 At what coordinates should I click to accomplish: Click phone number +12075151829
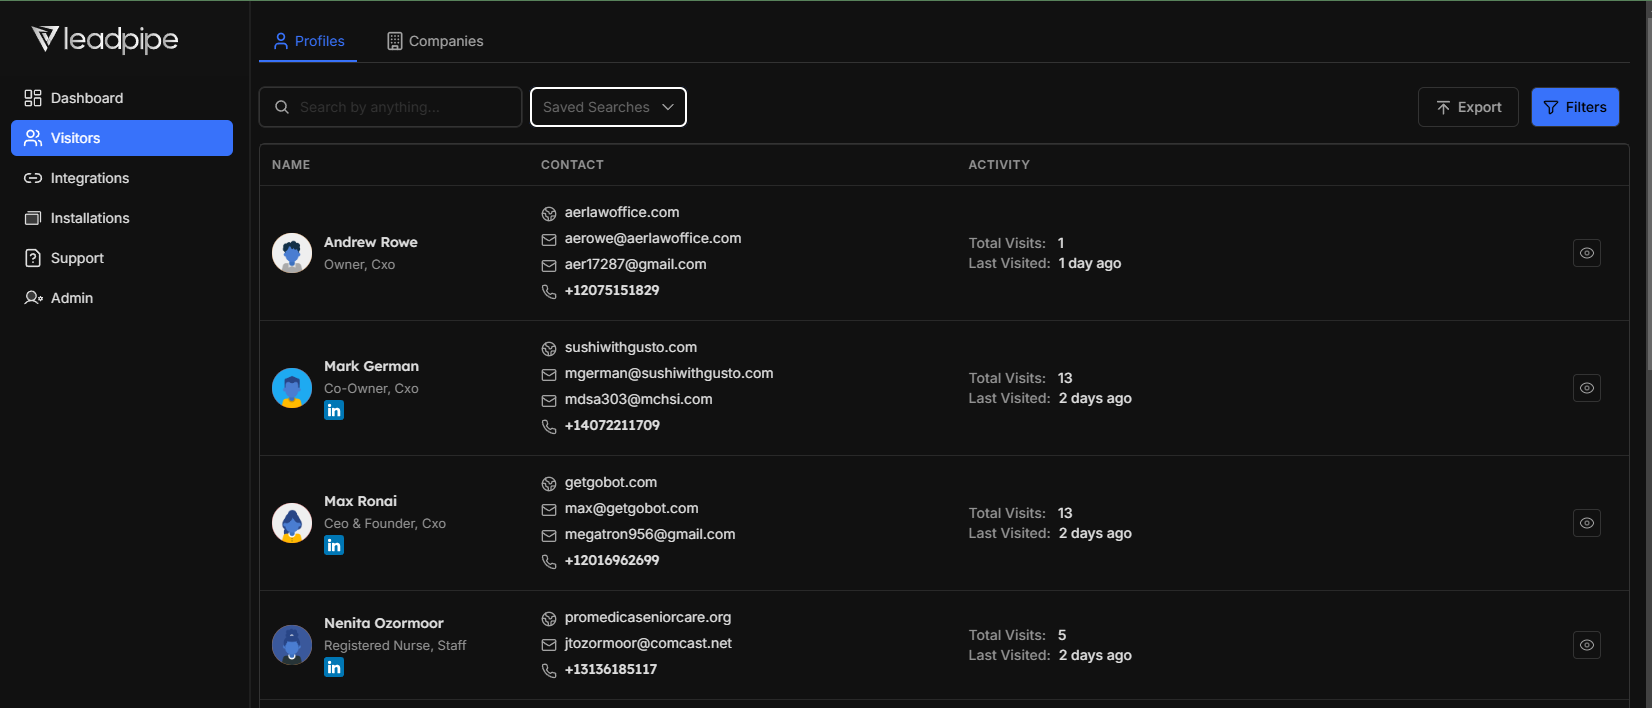click(612, 290)
